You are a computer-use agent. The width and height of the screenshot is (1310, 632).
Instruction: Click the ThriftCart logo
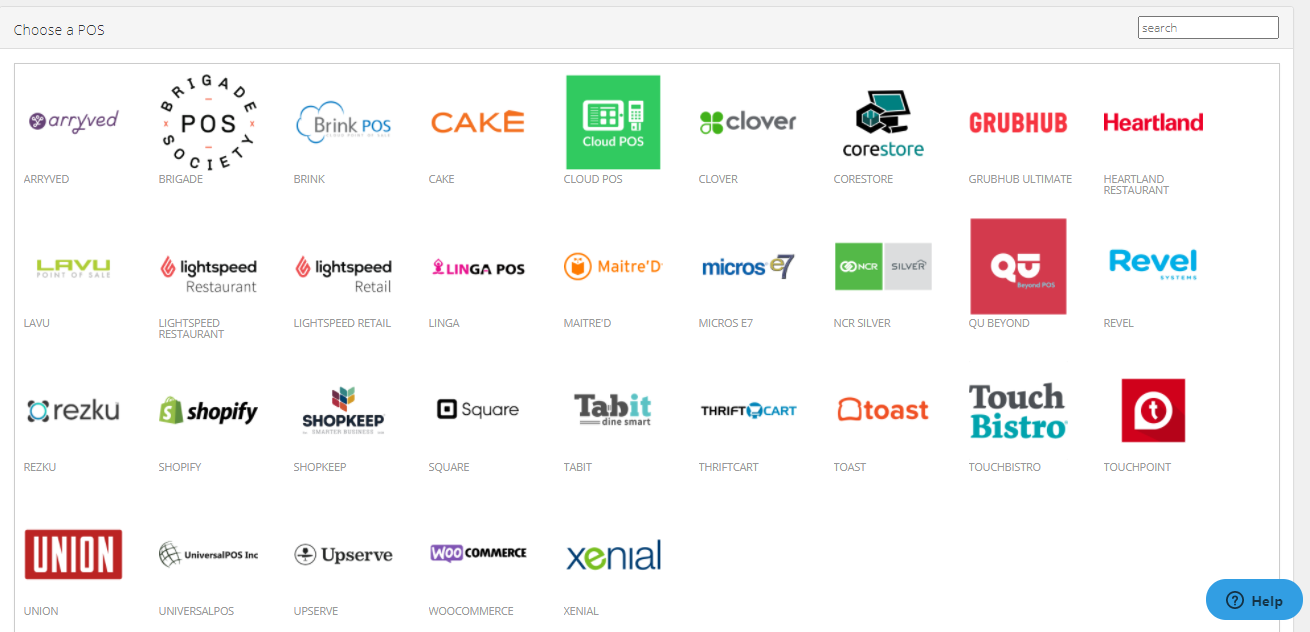pyautogui.click(x=748, y=410)
